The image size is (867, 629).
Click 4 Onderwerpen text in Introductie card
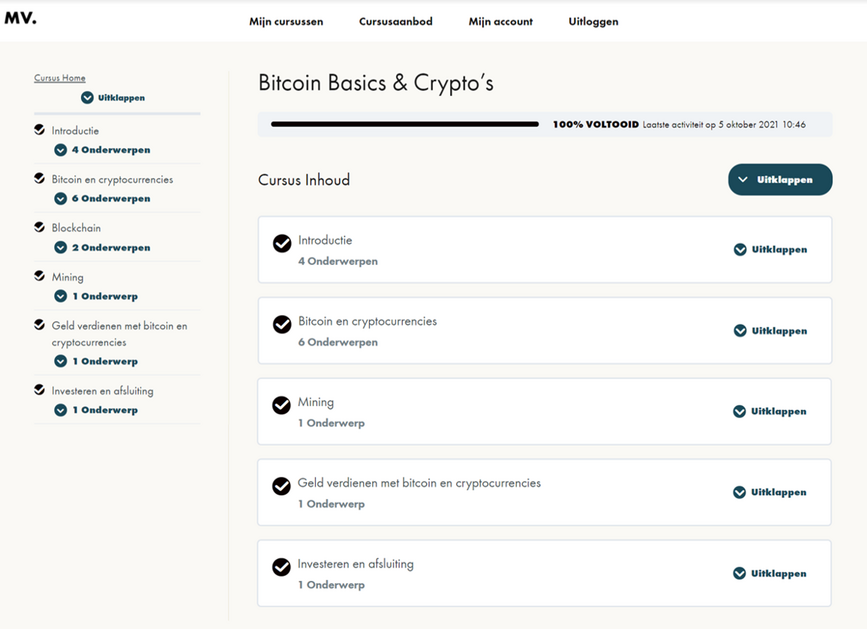click(x=338, y=261)
